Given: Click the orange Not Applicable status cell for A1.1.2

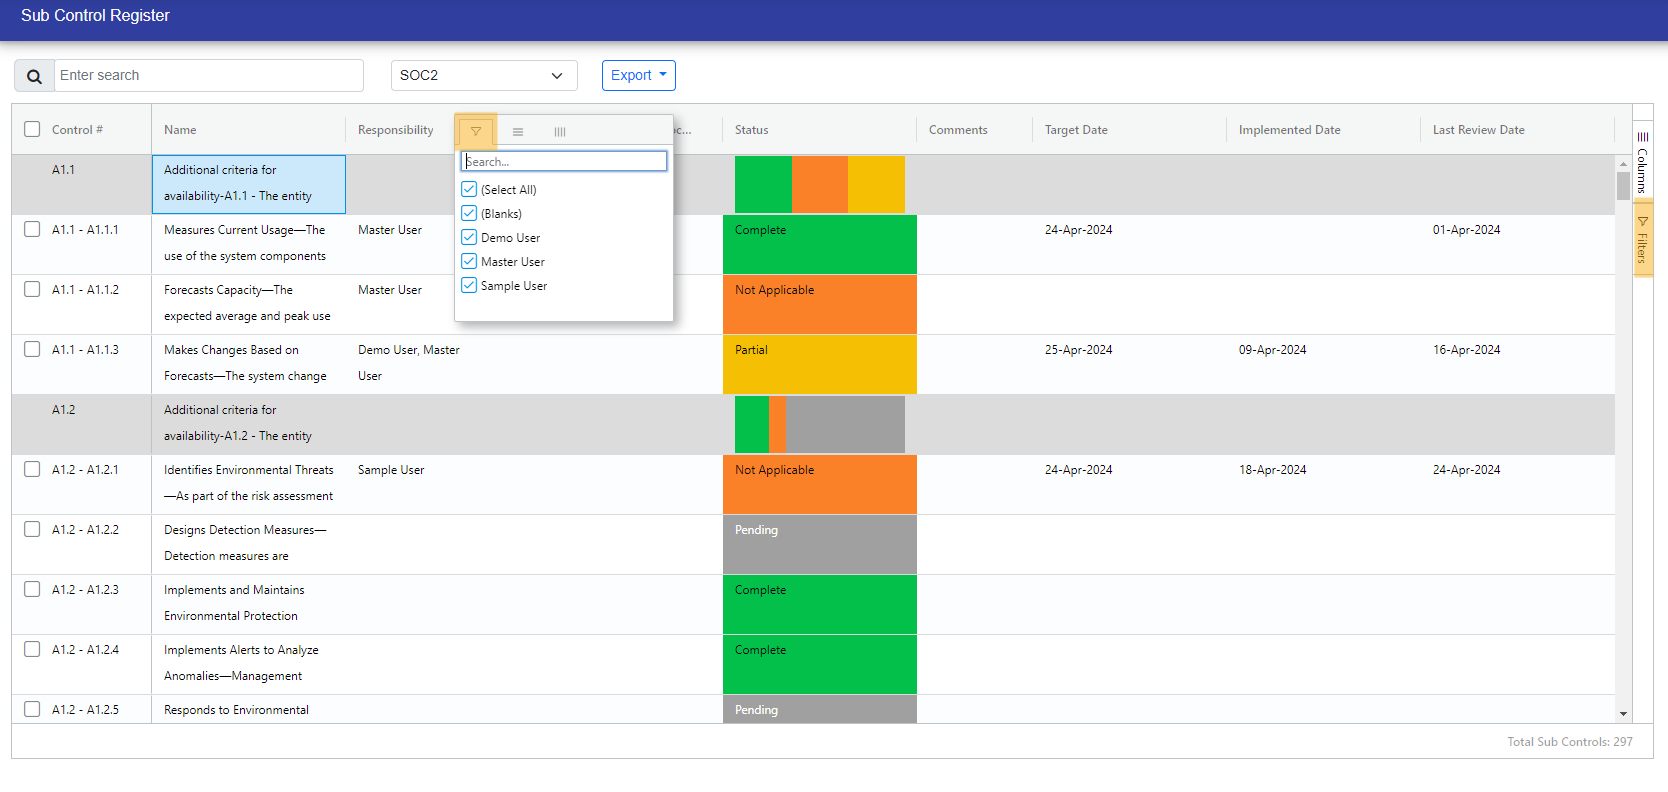Looking at the screenshot, I should [819, 304].
